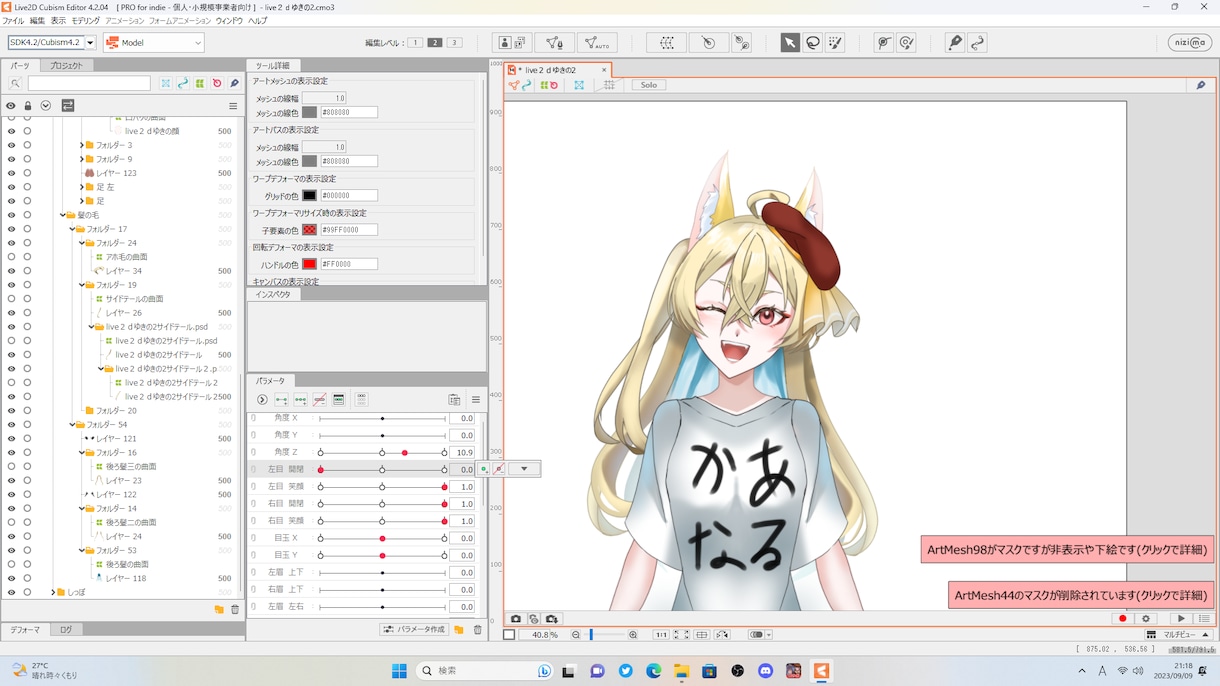1220x686 pixels.
Task: Open key edit dropdown arrow for 左目 開閉
Action: tap(524, 469)
